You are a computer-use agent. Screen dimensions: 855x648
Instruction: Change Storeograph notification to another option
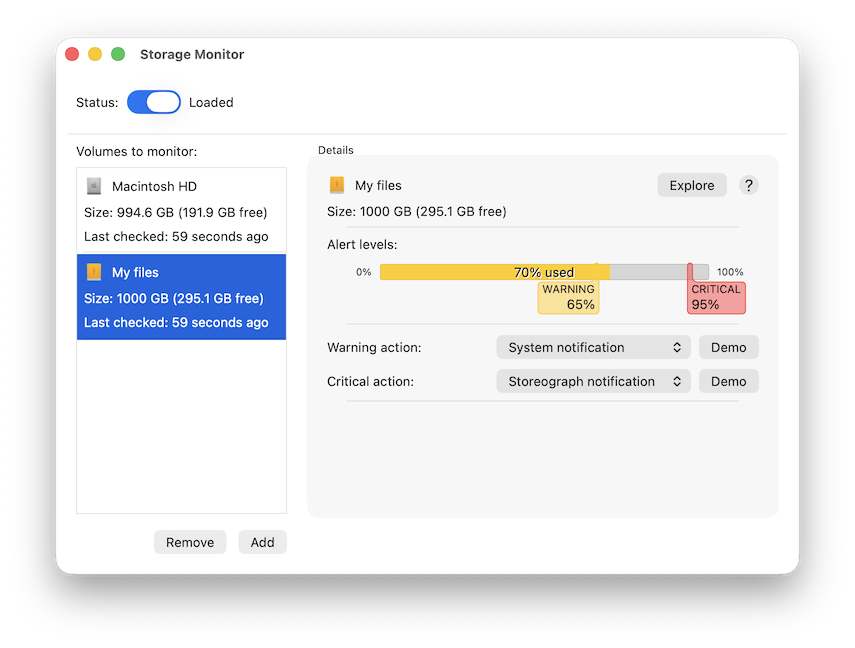pos(593,381)
